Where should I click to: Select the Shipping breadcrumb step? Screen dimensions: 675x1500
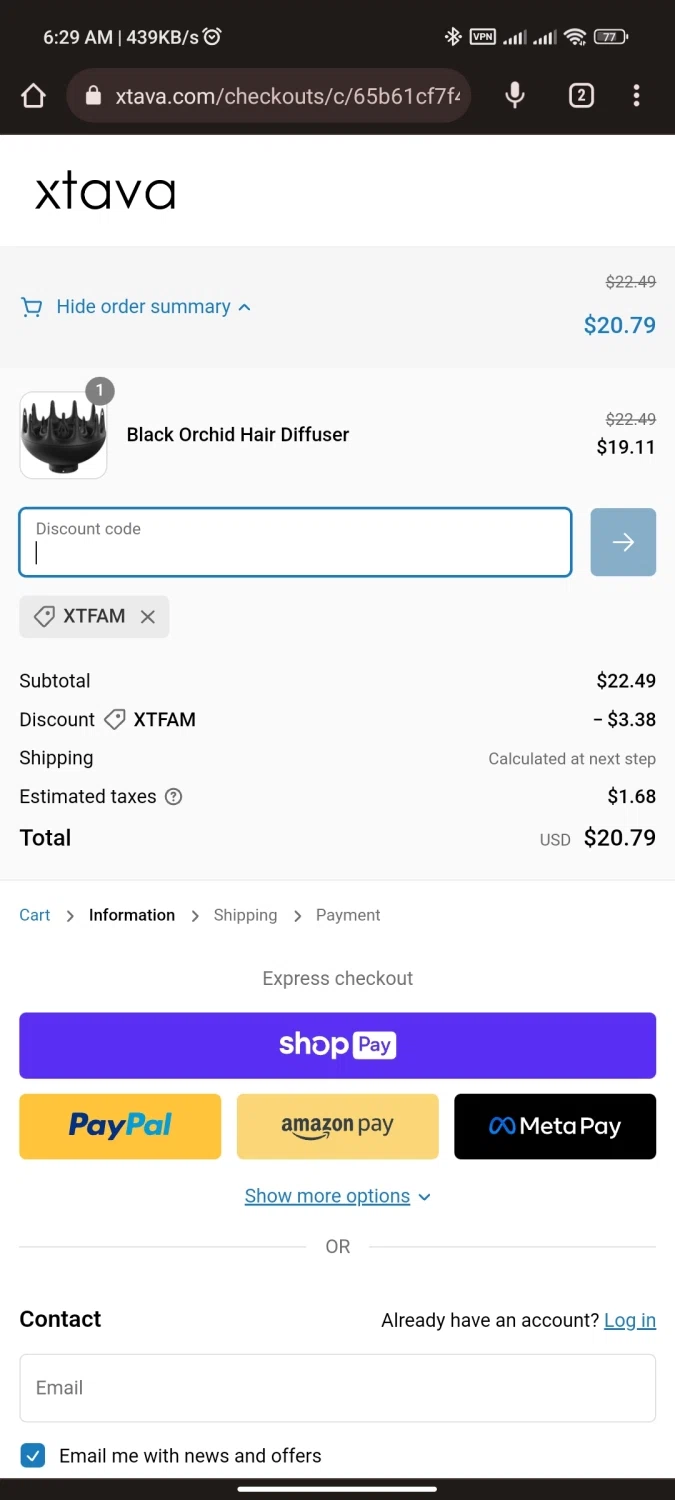click(245, 915)
